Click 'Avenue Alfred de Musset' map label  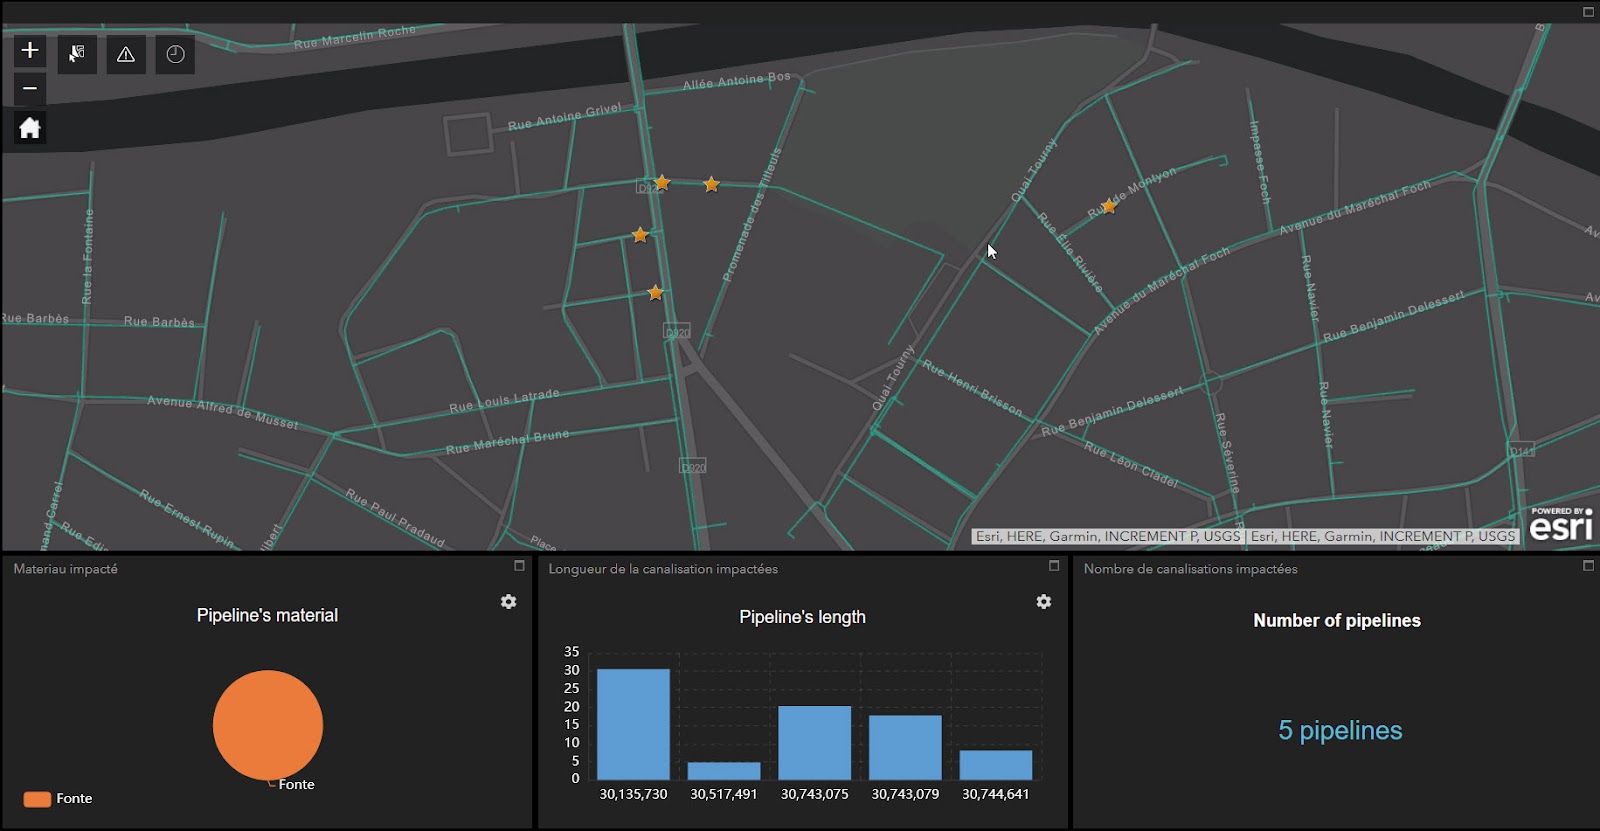223,412
